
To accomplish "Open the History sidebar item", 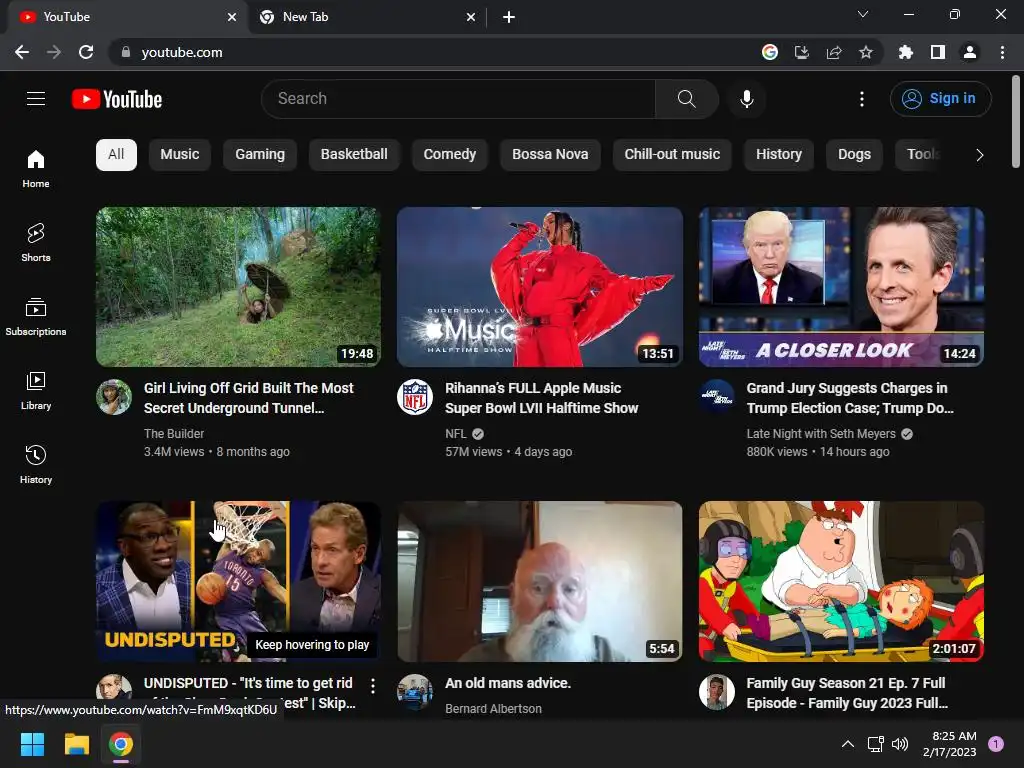I will pyautogui.click(x=36, y=464).
